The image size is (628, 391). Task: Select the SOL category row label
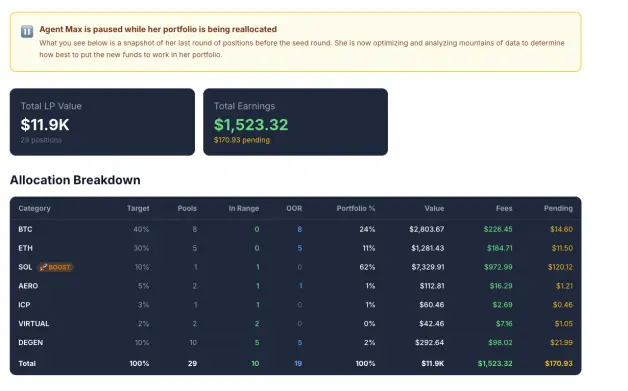click(25, 267)
